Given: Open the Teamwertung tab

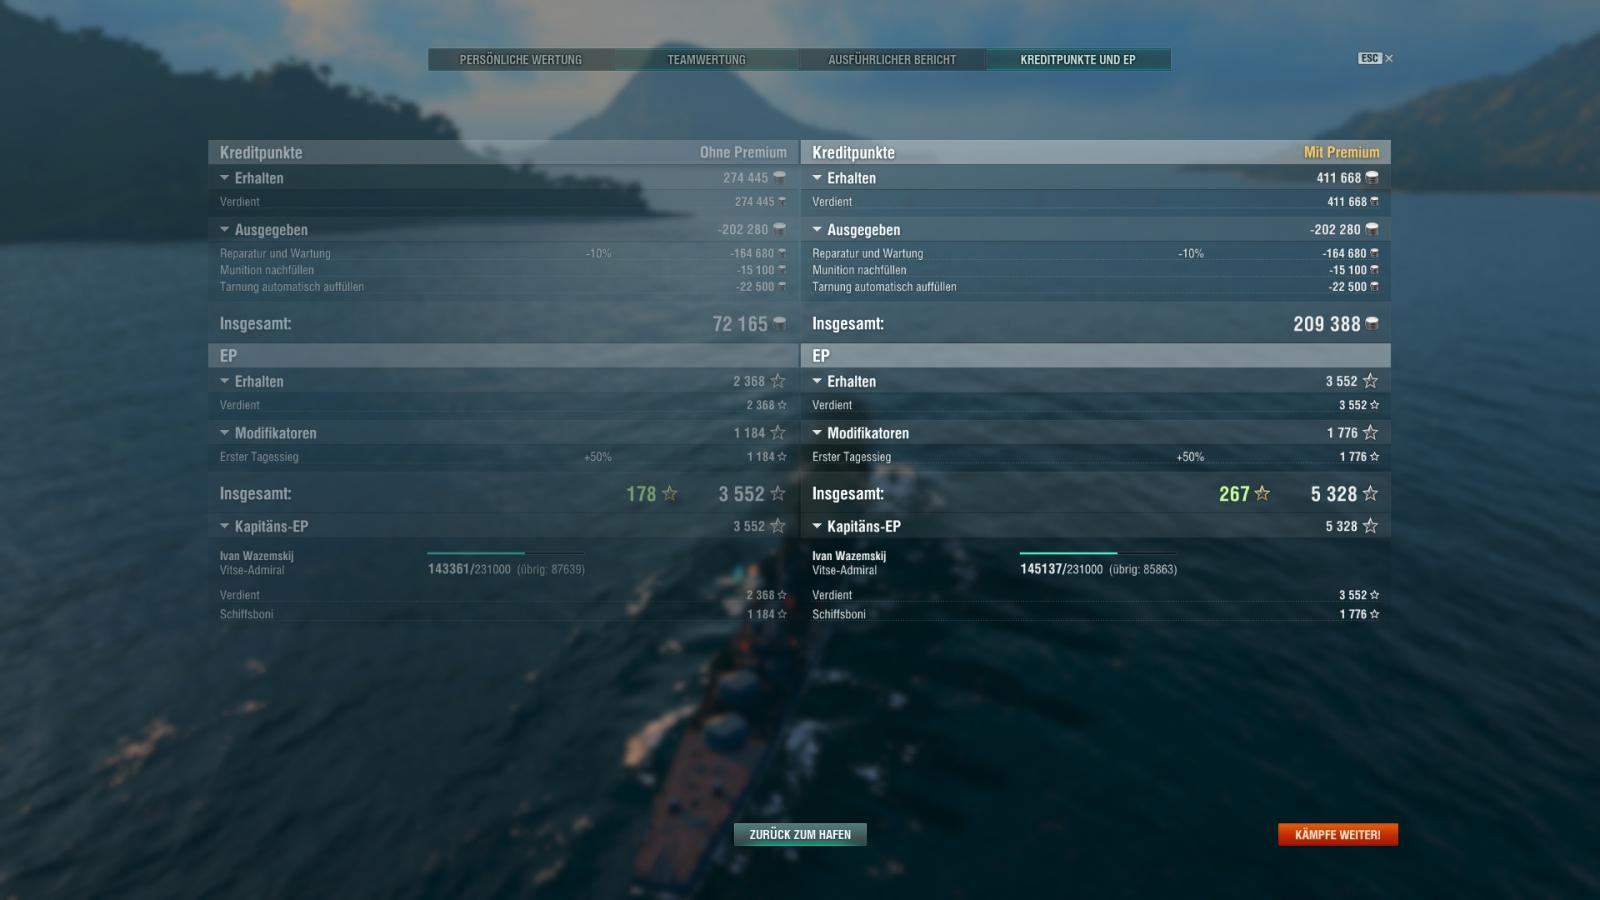Looking at the screenshot, I should pos(707,59).
